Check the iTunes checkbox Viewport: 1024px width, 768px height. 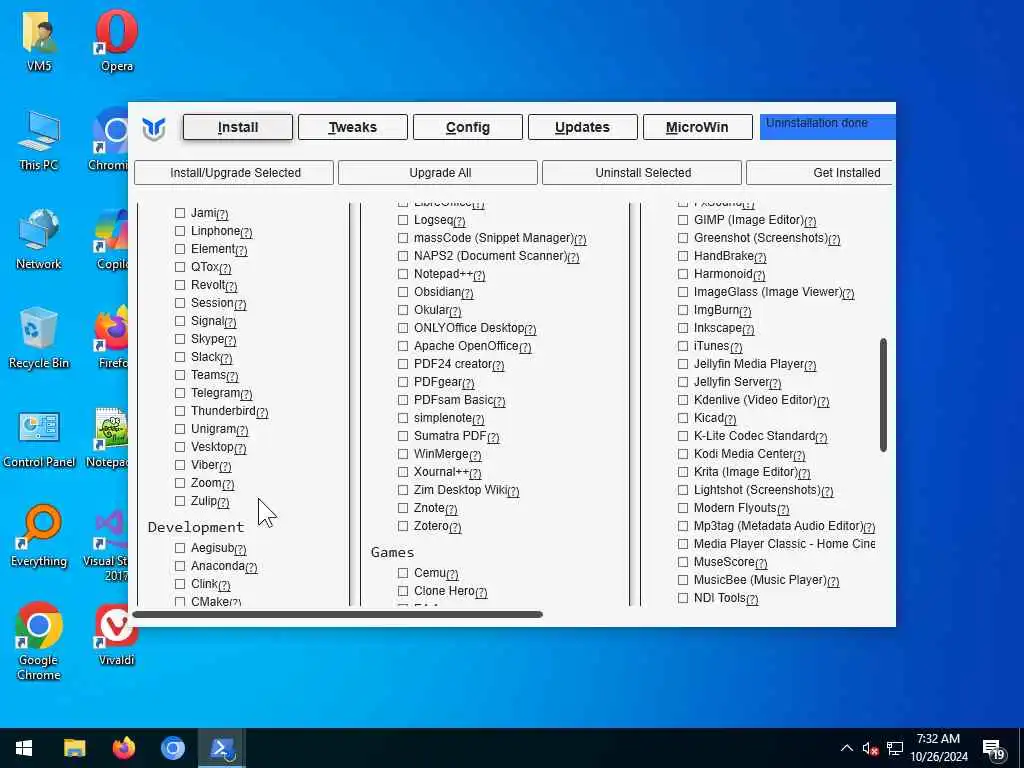[x=682, y=346]
